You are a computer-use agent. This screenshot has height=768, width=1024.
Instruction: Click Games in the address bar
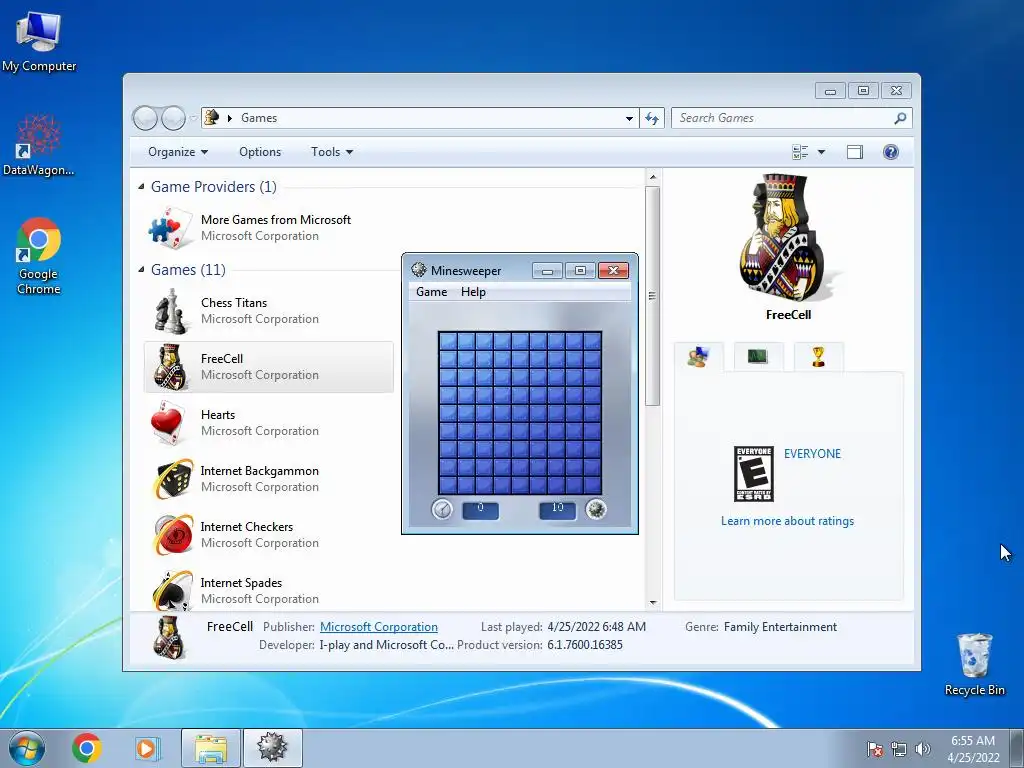point(259,118)
